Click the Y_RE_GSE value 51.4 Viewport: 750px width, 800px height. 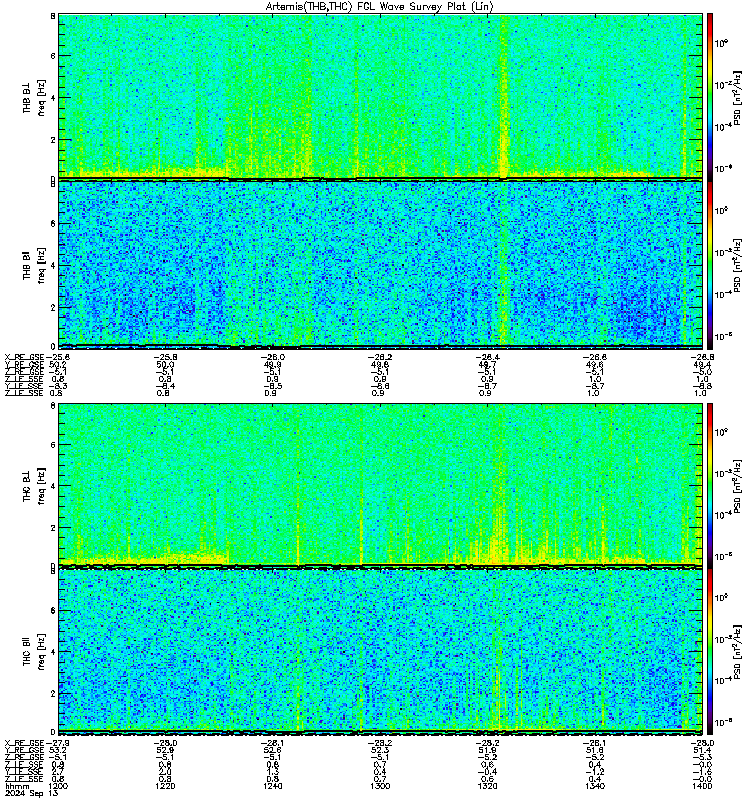702,750
